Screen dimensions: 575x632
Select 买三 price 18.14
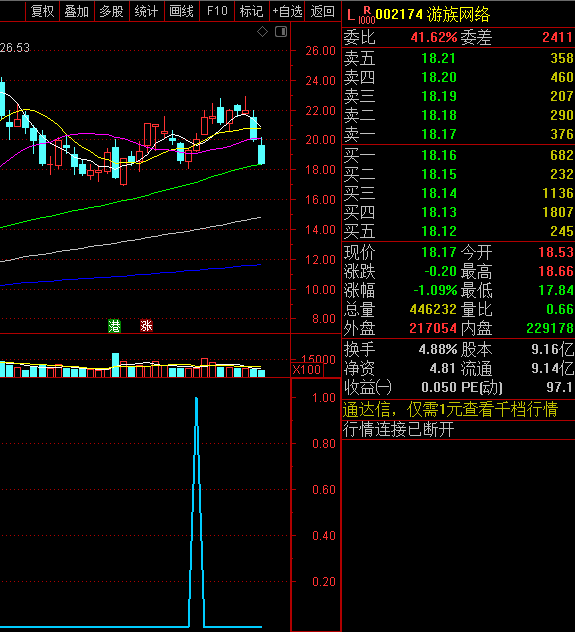[438, 193]
